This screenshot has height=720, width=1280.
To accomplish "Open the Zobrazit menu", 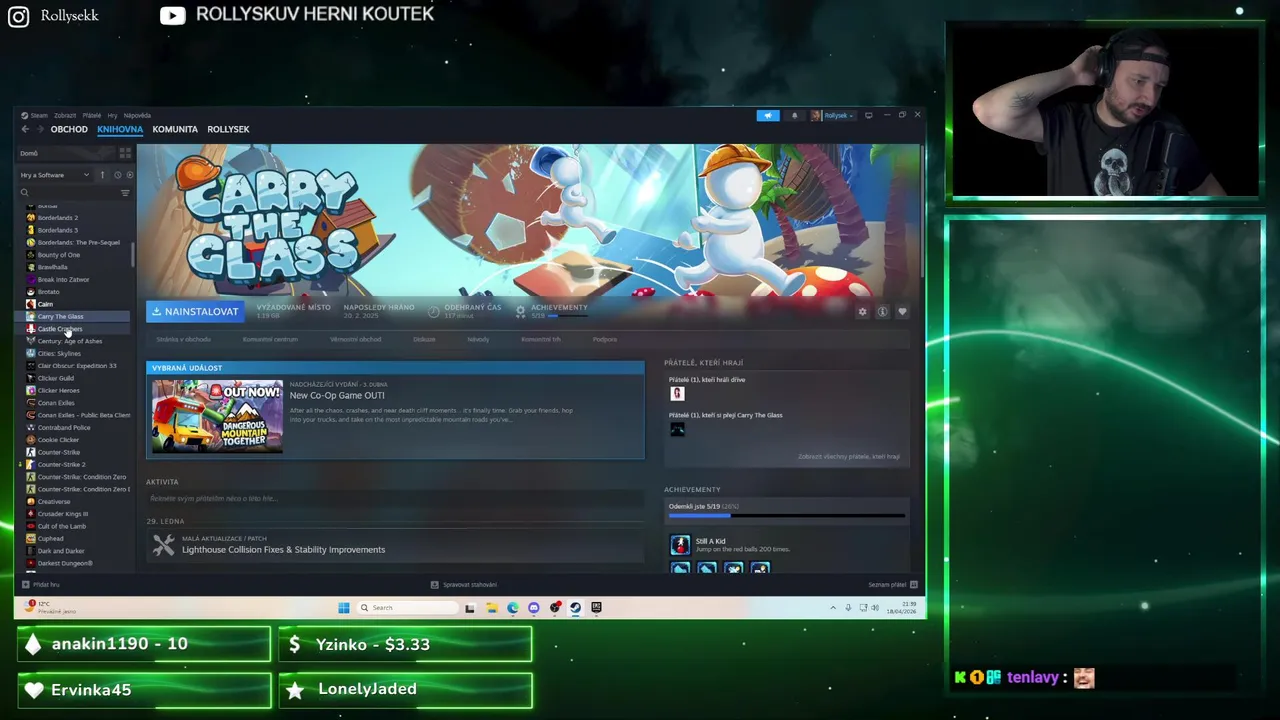I will 65,115.
